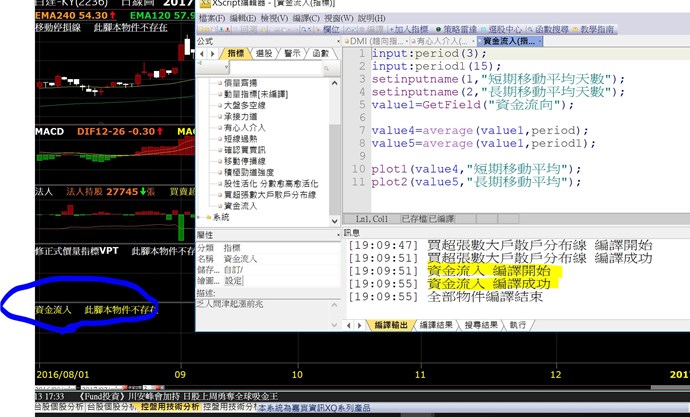
Task: Select the 搜尋結果 output tab
Action: pos(482,325)
